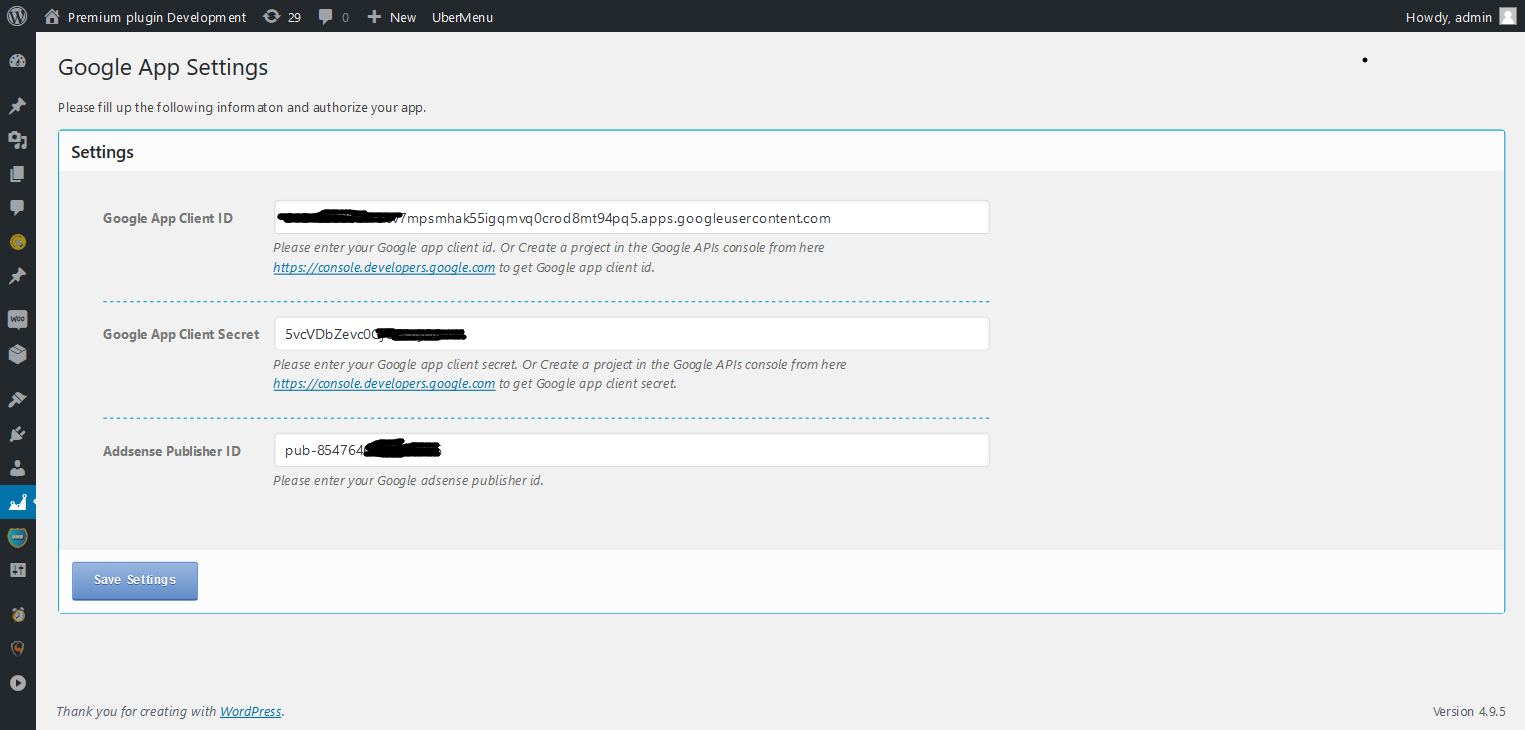Focus the Addsense Publisher ID field

(x=632, y=450)
